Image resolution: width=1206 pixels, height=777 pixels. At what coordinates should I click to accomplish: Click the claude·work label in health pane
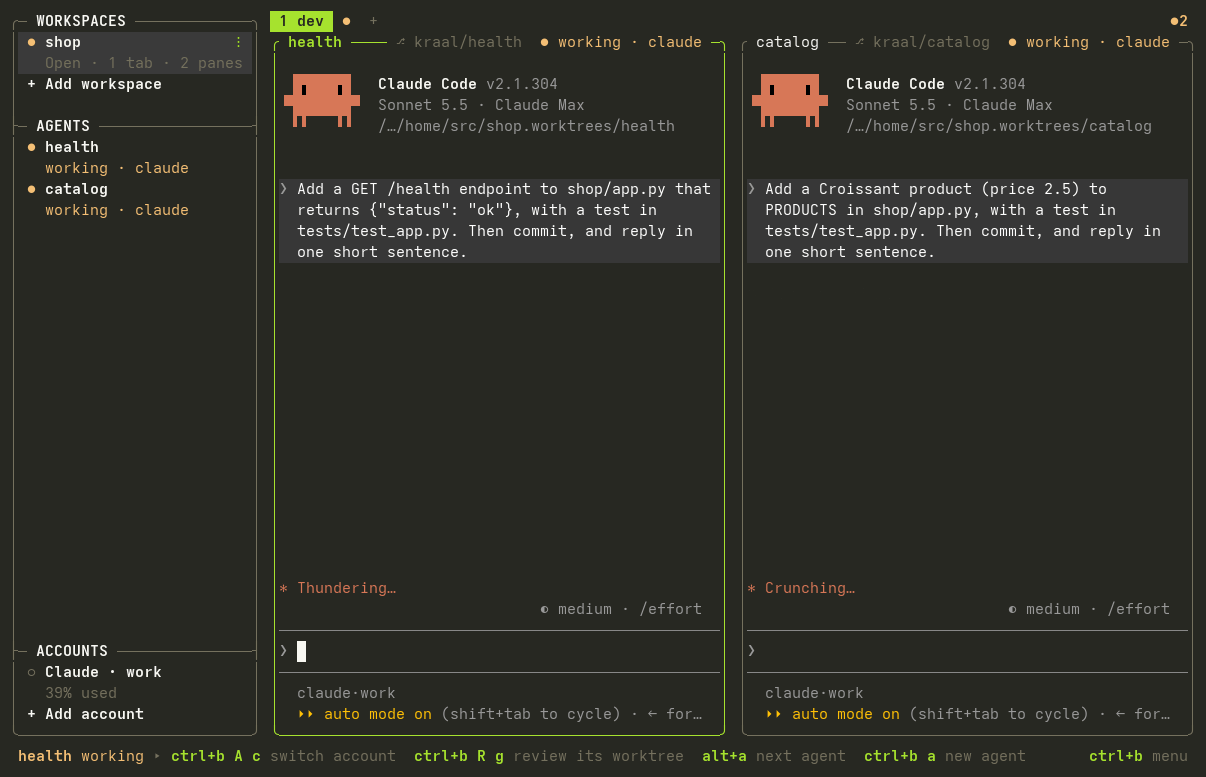click(x=346, y=693)
